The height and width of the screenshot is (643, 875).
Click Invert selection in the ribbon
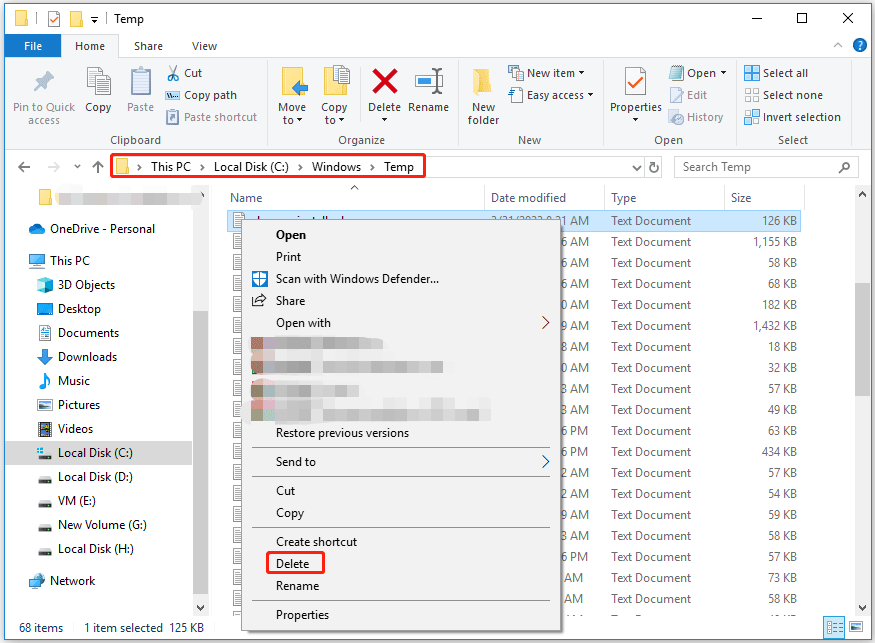(793, 117)
